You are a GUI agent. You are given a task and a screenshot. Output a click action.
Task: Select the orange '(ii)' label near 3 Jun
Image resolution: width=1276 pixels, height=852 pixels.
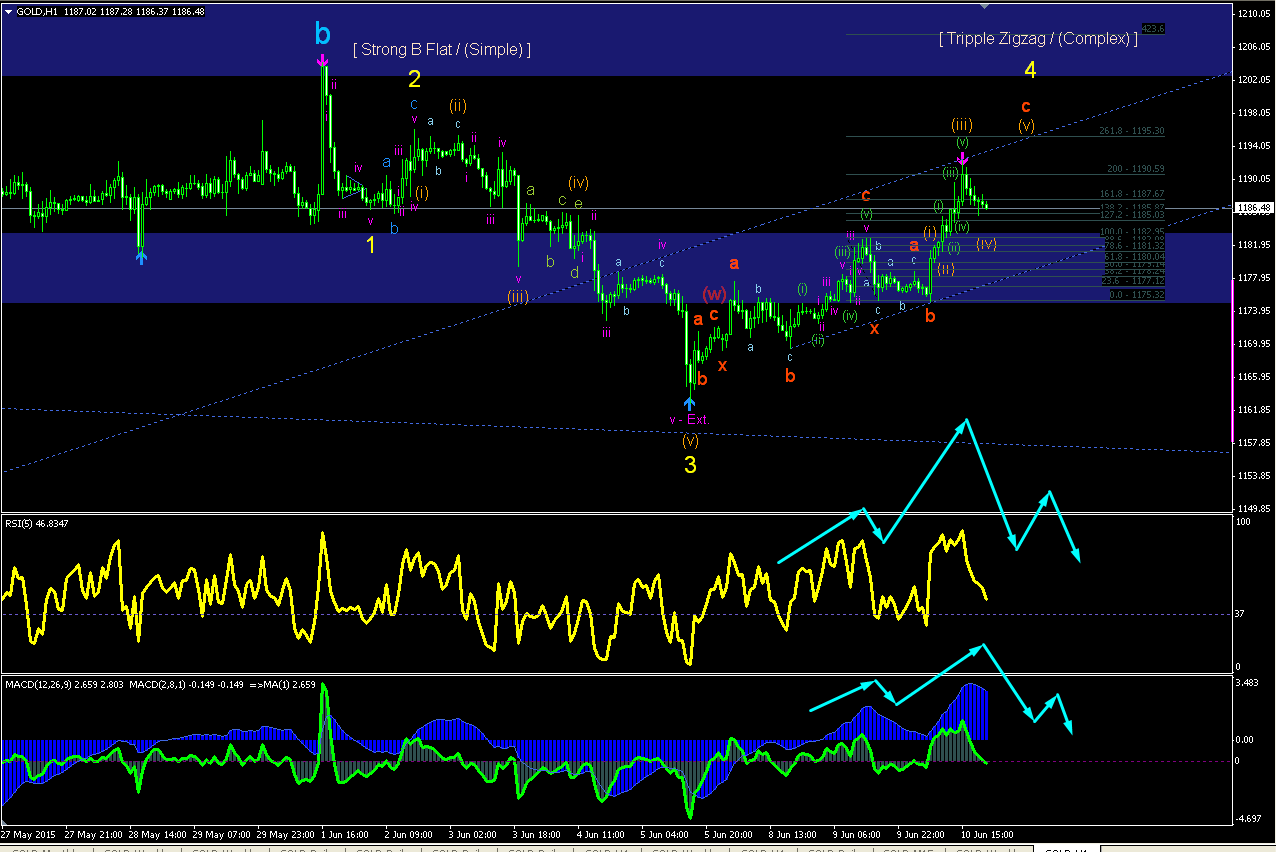[458, 104]
